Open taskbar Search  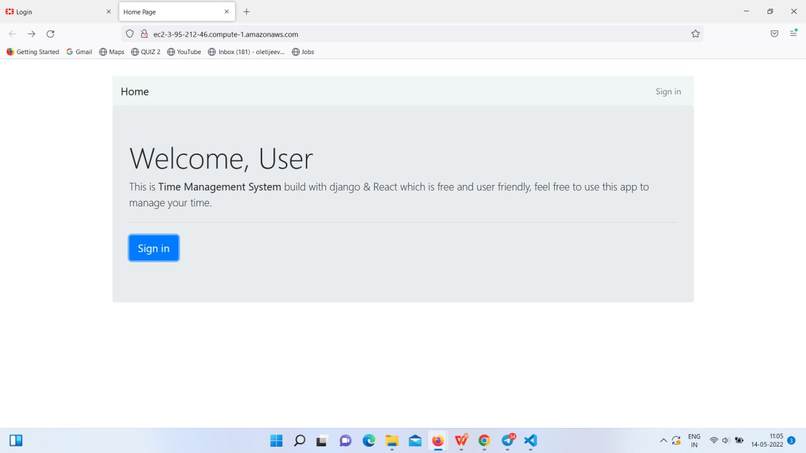(299, 441)
